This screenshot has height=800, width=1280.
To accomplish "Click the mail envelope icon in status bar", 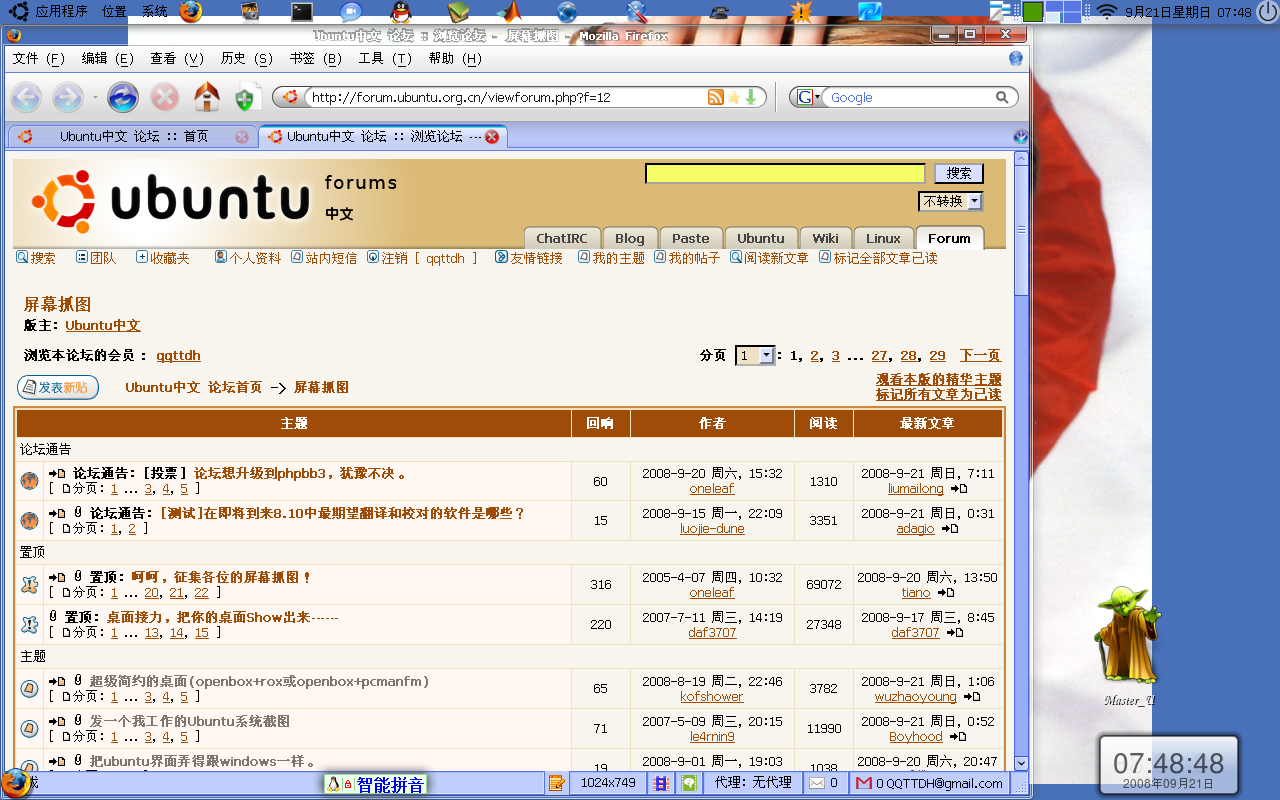I will (x=817, y=783).
